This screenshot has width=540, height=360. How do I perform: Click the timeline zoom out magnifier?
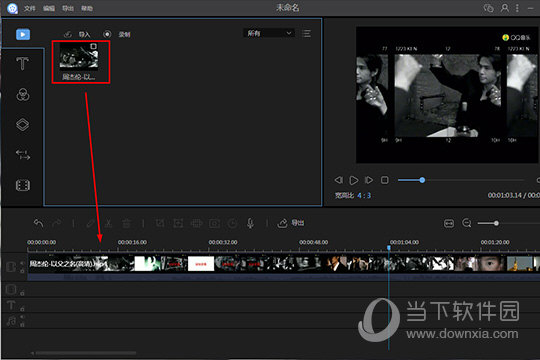pyautogui.click(x=467, y=223)
